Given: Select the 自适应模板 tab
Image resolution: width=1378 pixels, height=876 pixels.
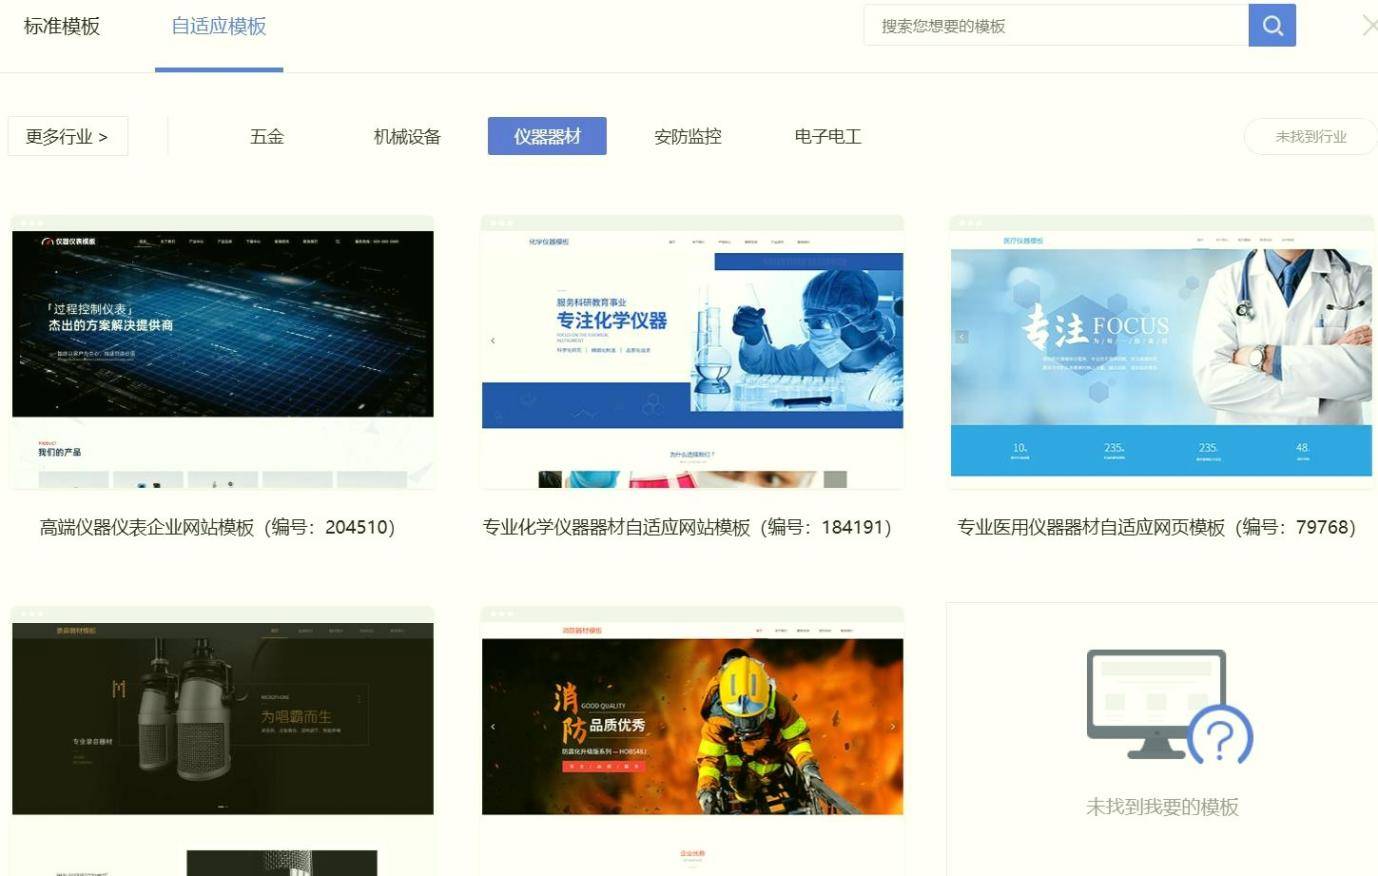Looking at the screenshot, I should pos(218,26).
